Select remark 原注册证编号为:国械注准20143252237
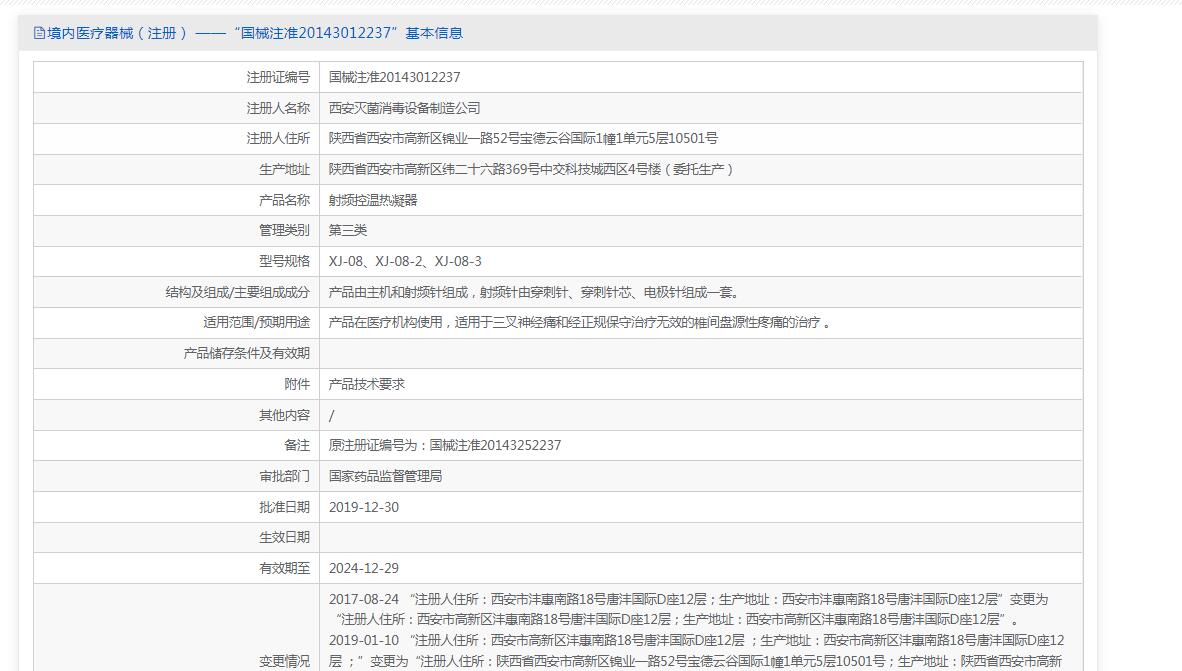Screen dimensions: 1182x671 (445, 446)
